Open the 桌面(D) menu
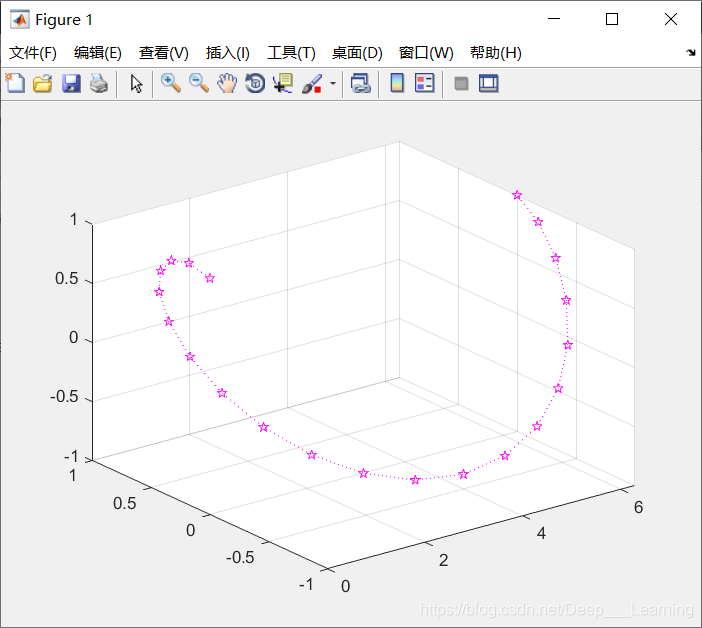 point(357,53)
